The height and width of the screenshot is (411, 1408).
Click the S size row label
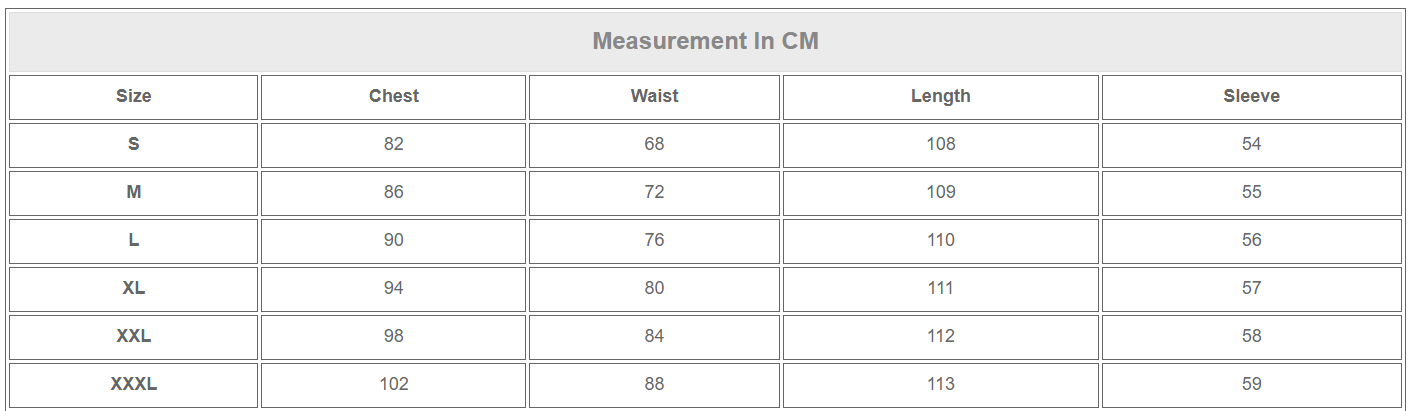133,144
